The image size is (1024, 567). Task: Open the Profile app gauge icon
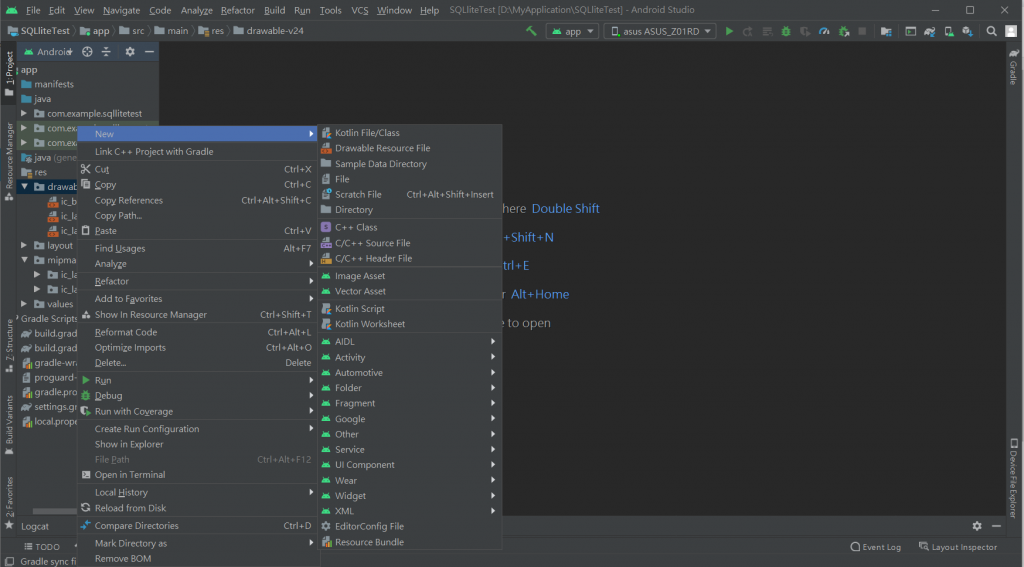click(824, 31)
